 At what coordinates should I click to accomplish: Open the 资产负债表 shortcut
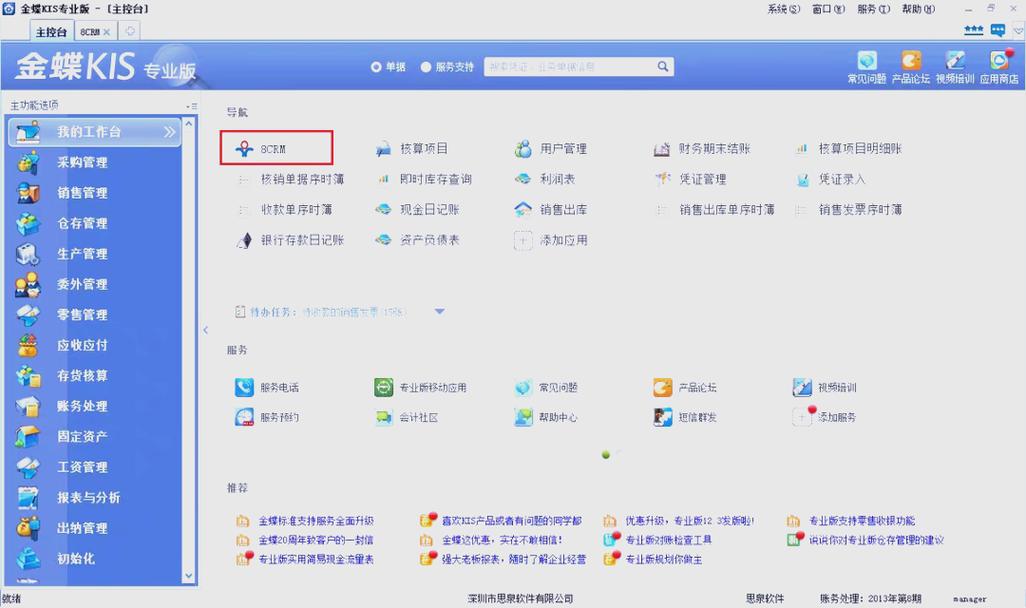click(x=417, y=240)
